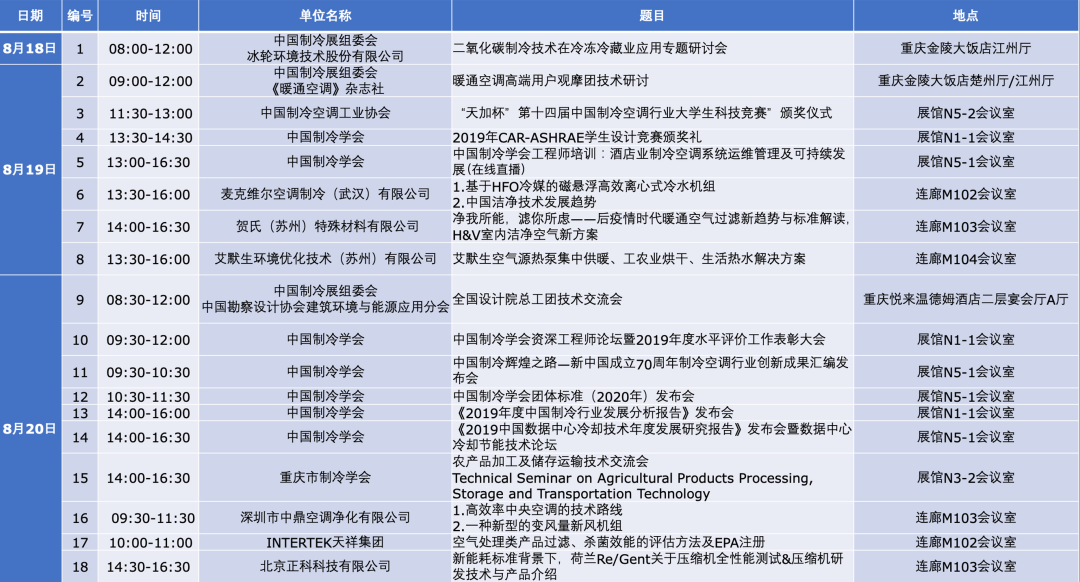Select the "重庆市制冷学会" cell
1080x582 pixels.
[325, 477]
